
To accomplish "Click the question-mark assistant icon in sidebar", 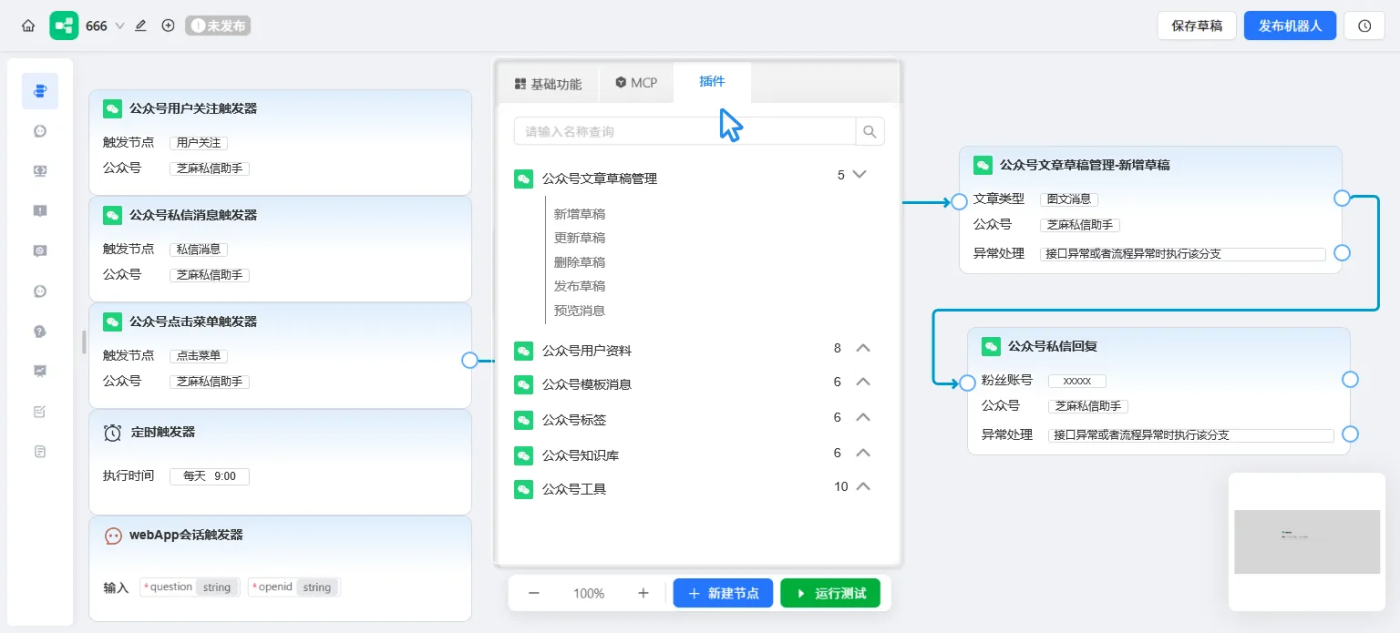I will (x=40, y=331).
